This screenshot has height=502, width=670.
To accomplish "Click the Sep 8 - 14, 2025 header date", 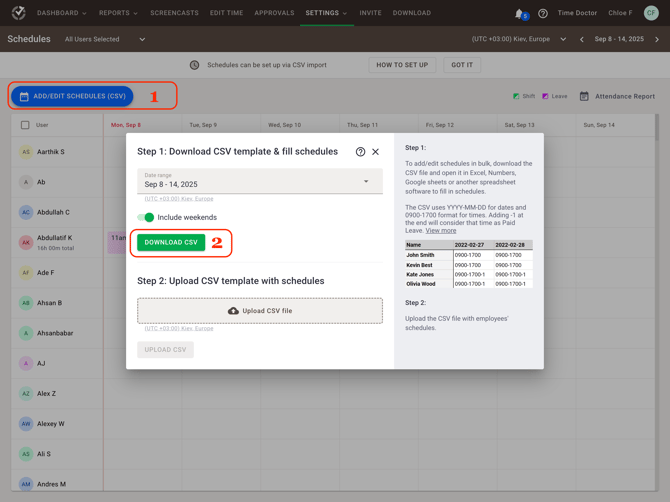I will click(619, 39).
